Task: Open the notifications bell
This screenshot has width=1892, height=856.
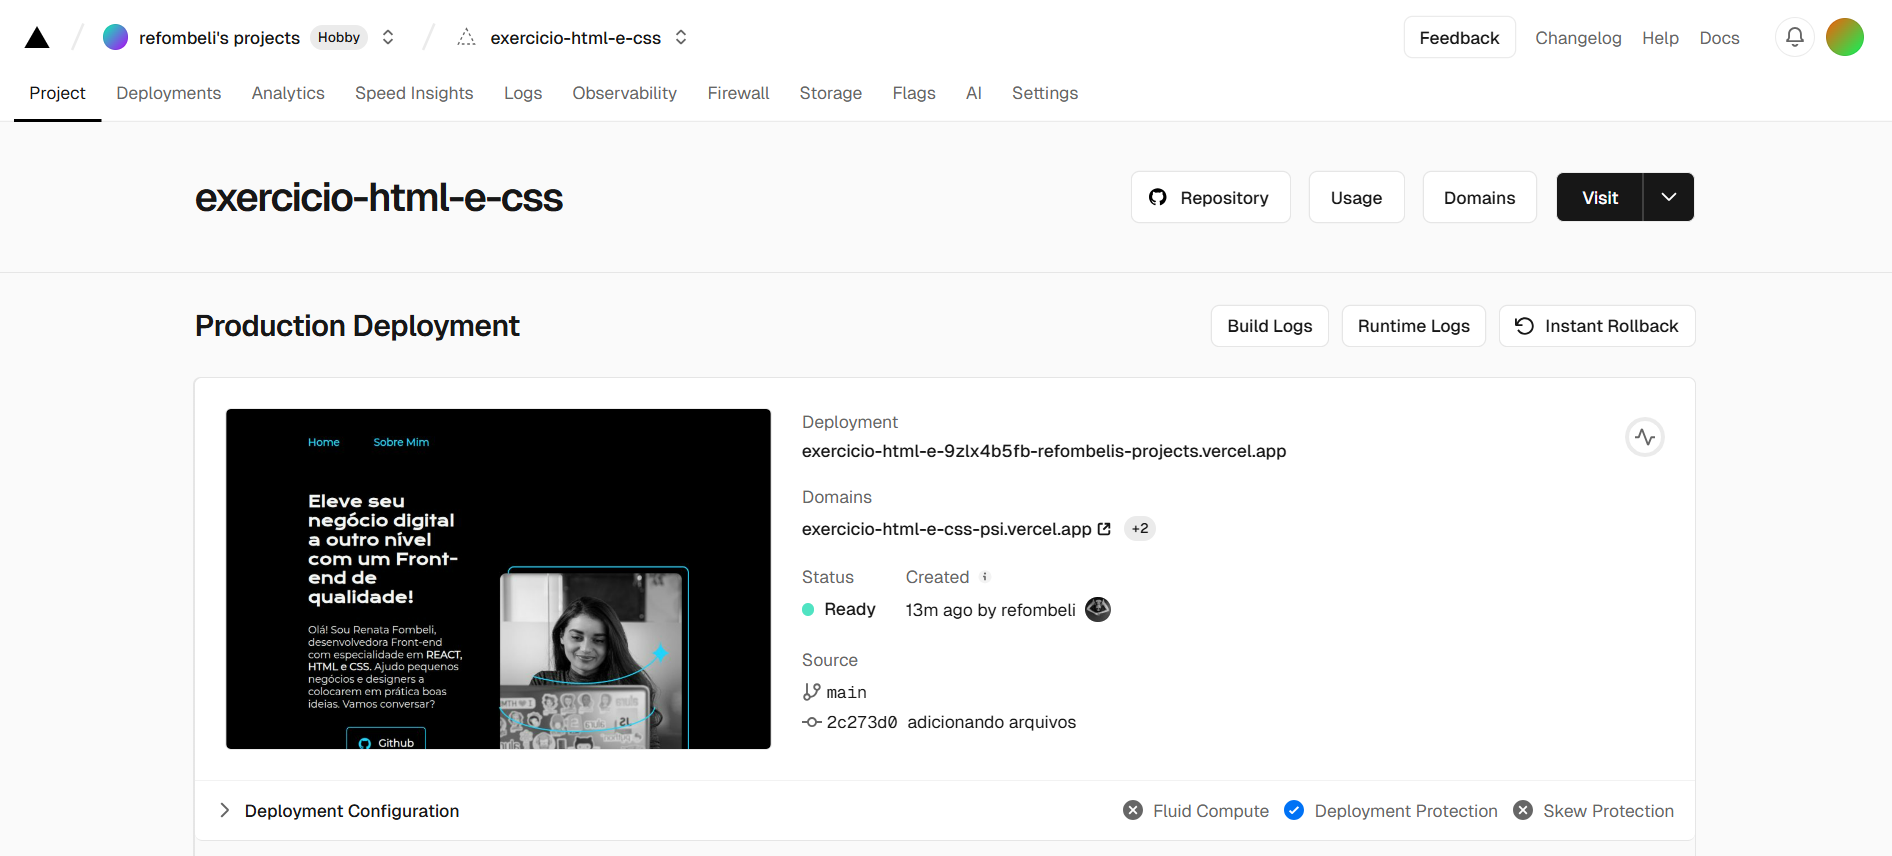Action: (1795, 37)
